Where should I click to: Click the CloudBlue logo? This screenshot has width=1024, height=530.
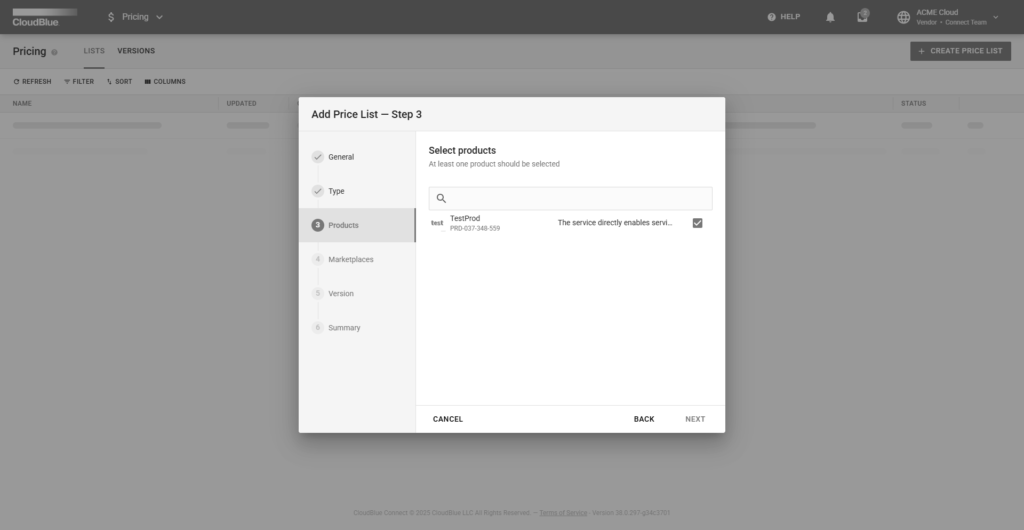tap(44, 17)
